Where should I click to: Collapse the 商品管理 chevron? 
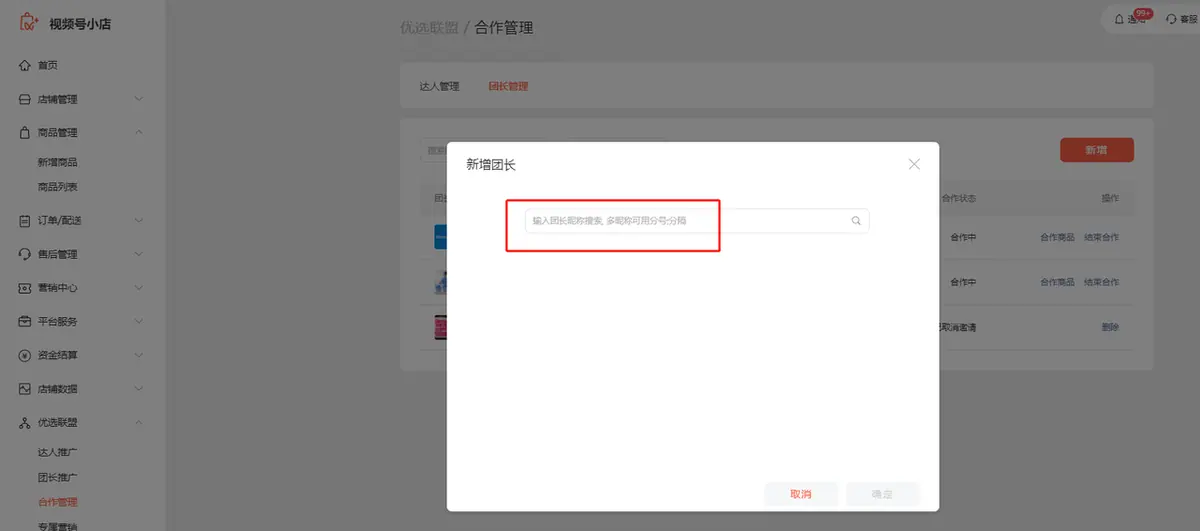(139, 132)
